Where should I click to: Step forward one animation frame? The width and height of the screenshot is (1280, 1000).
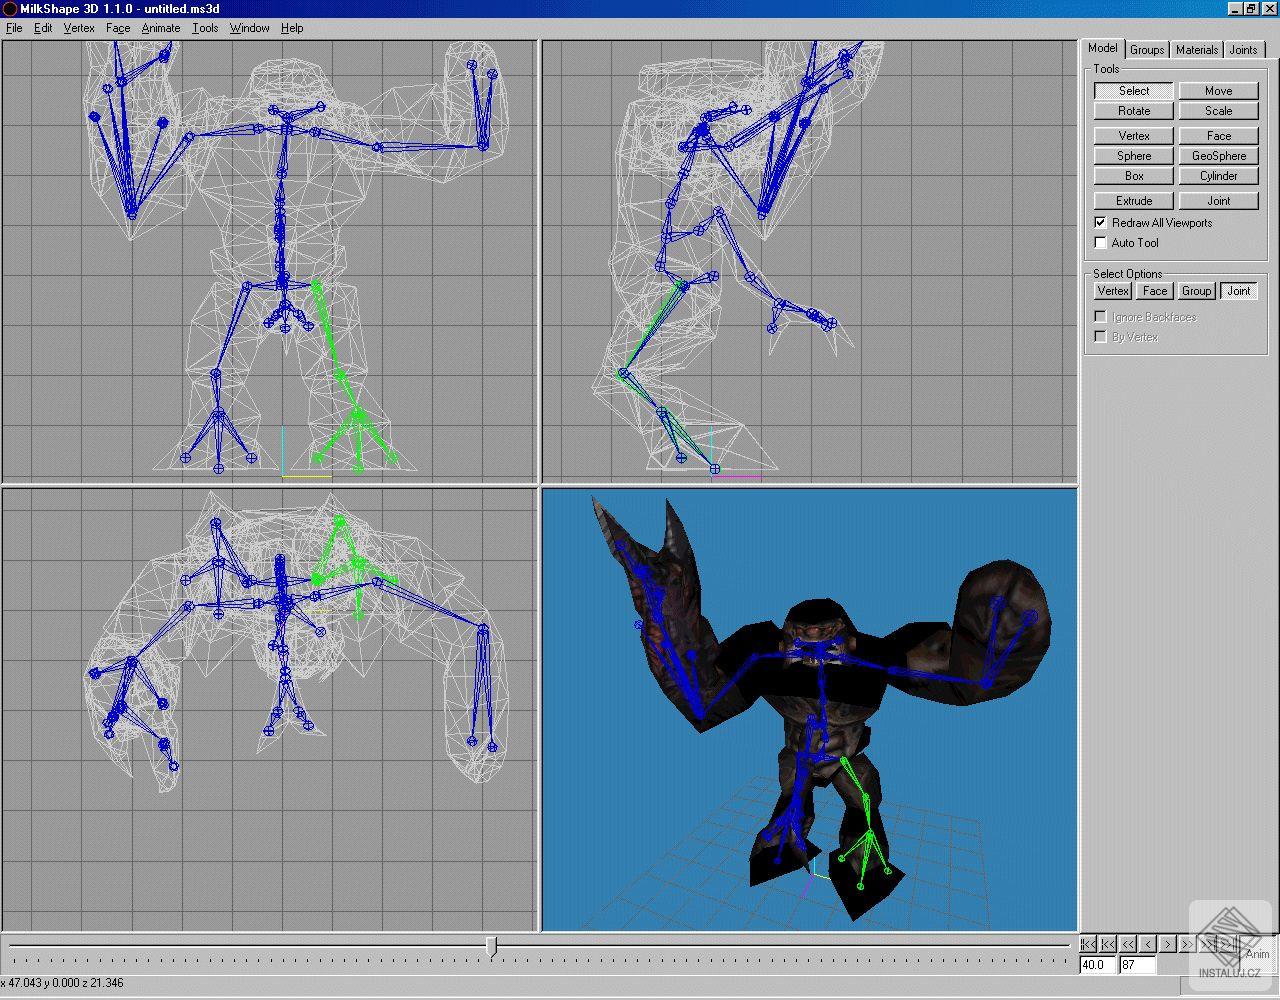pyautogui.click(x=1167, y=943)
